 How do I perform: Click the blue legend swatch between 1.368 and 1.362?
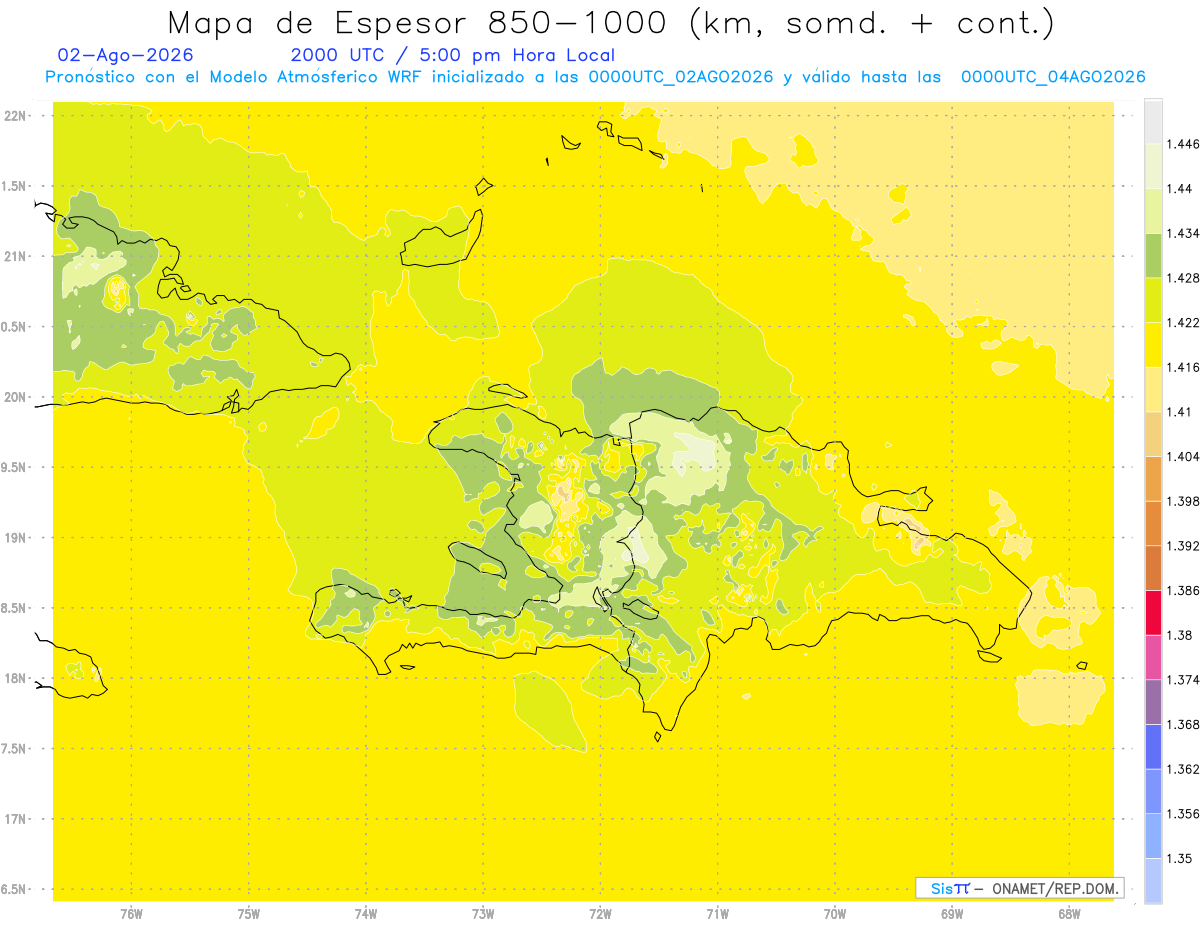click(1153, 746)
